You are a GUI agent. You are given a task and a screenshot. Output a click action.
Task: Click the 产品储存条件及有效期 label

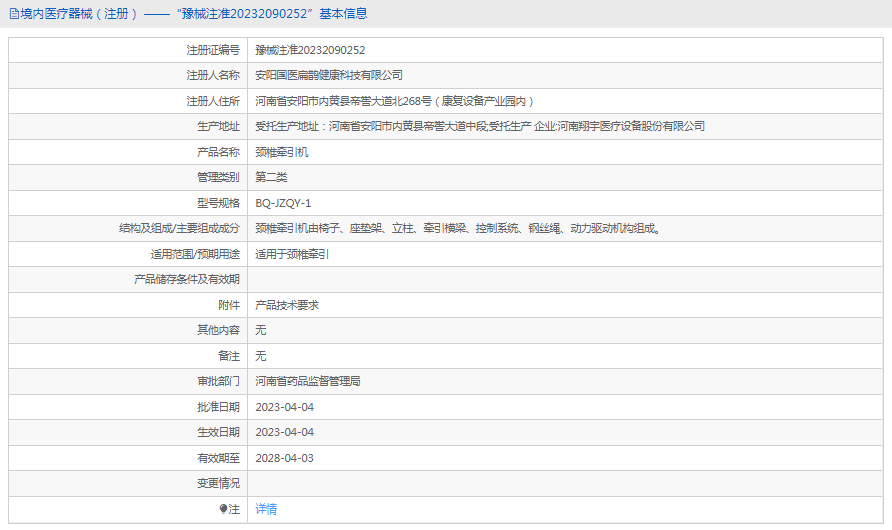click(x=187, y=279)
